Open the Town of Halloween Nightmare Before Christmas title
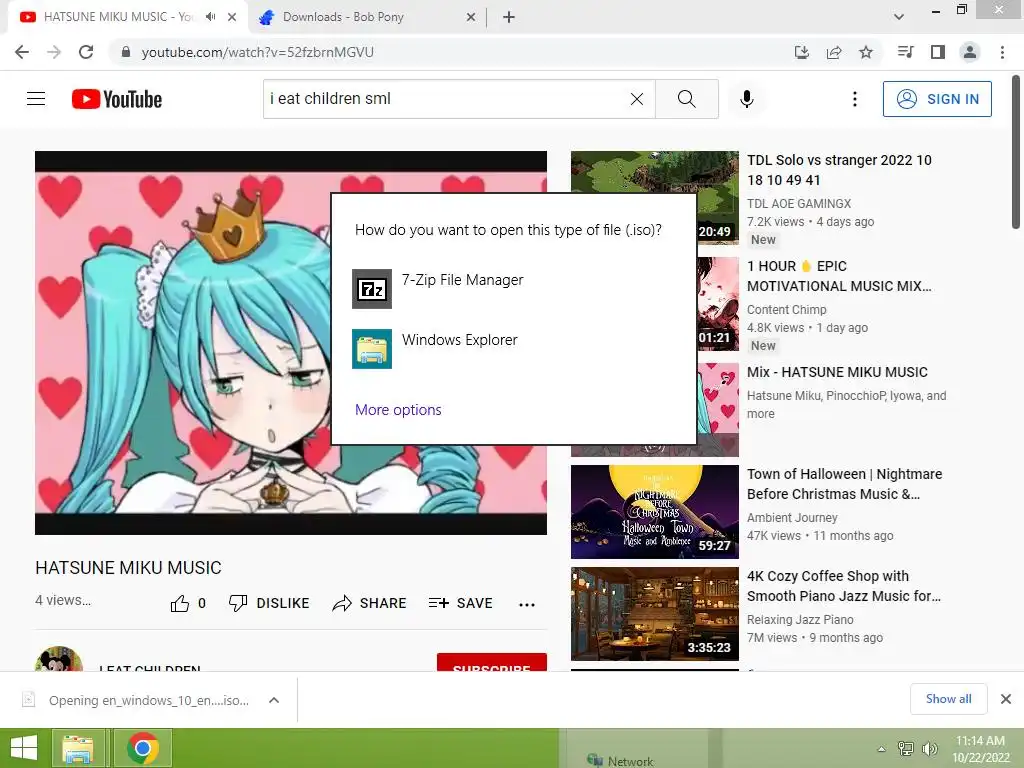This screenshot has width=1024, height=768. pyautogui.click(x=844, y=484)
